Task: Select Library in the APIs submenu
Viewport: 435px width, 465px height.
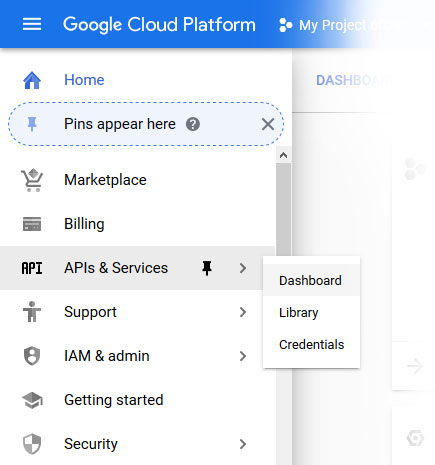Action: click(x=311, y=312)
